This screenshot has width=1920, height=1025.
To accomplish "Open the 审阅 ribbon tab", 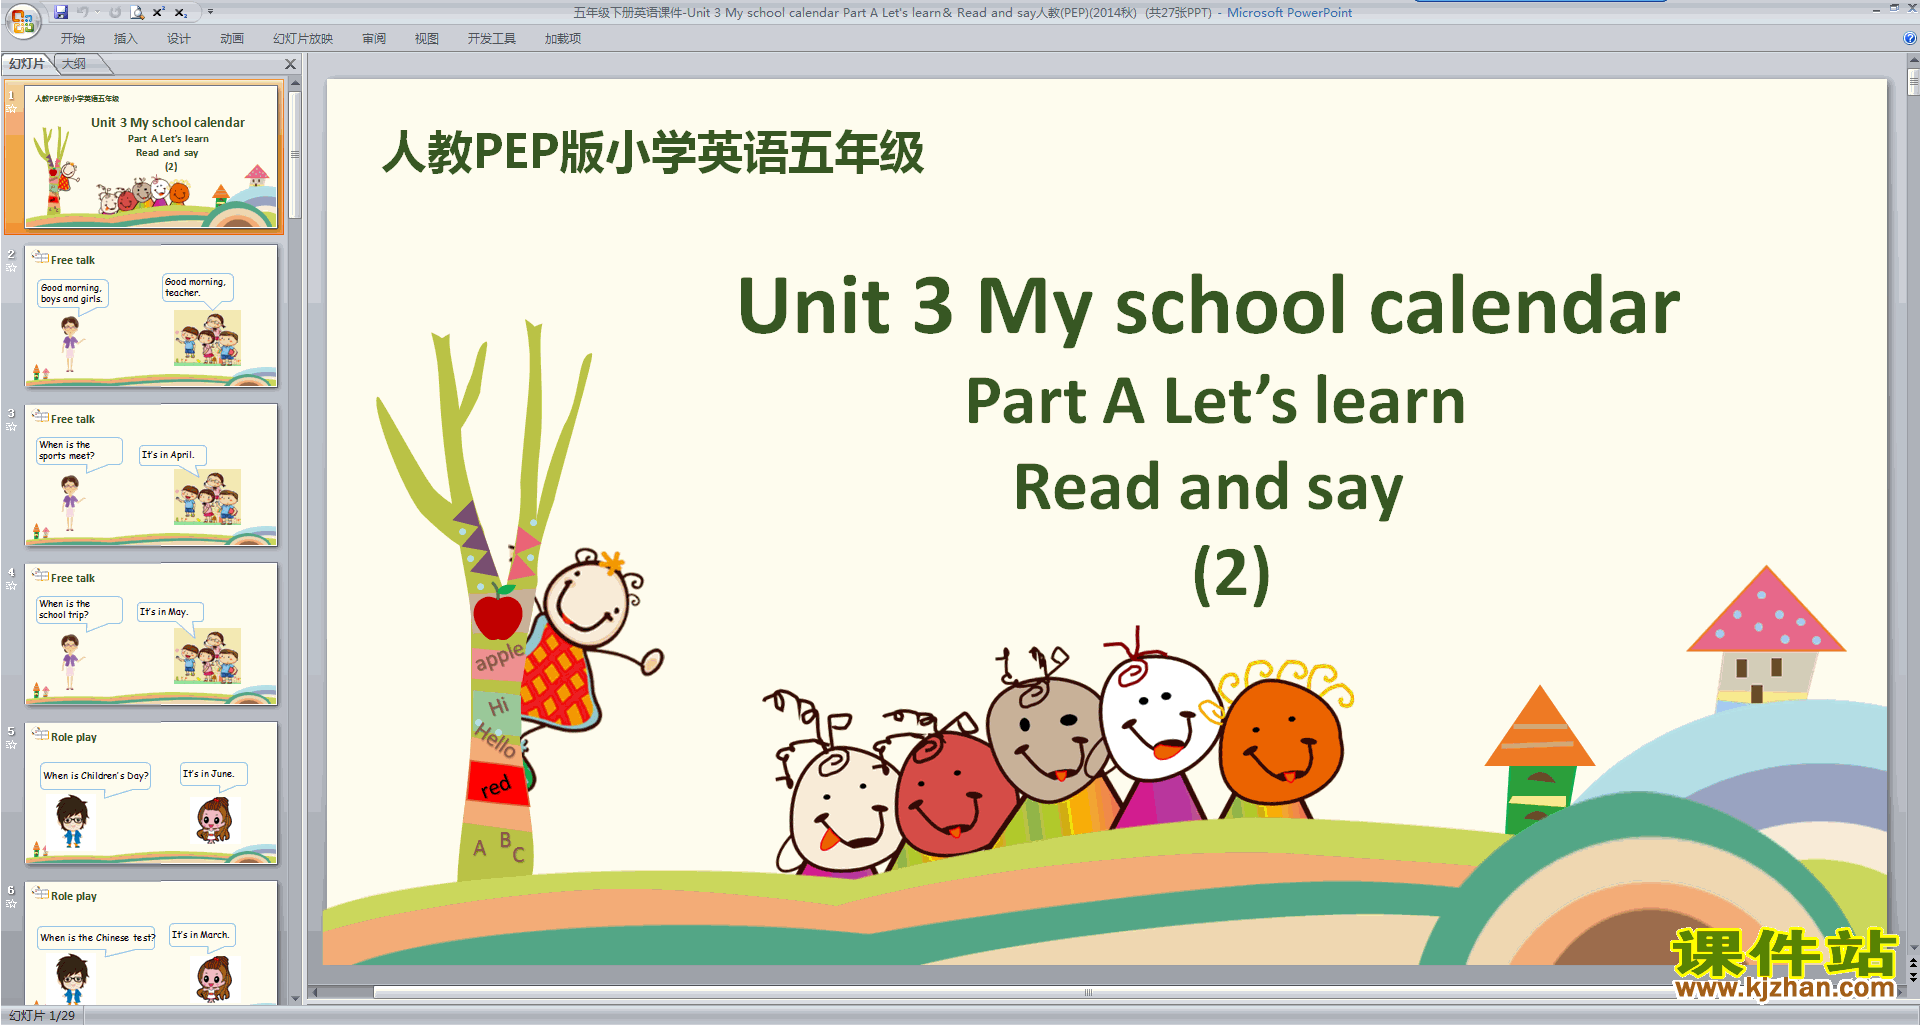I will point(374,39).
